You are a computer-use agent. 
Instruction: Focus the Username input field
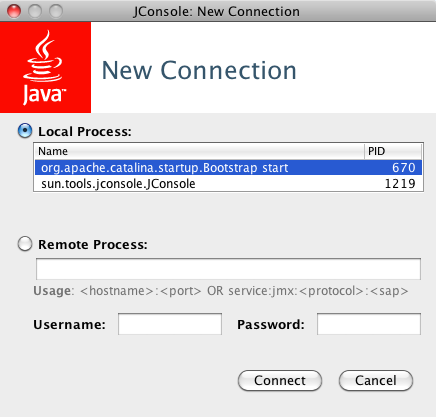pos(170,324)
